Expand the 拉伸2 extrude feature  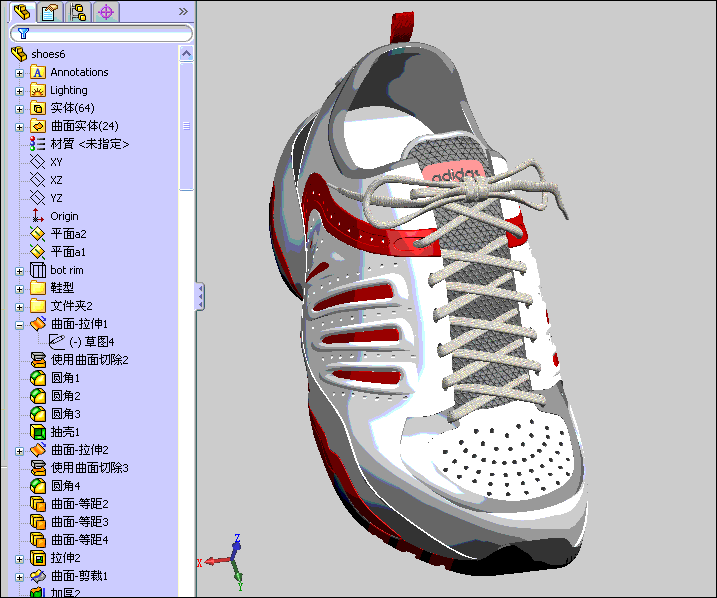(x=19, y=559)
